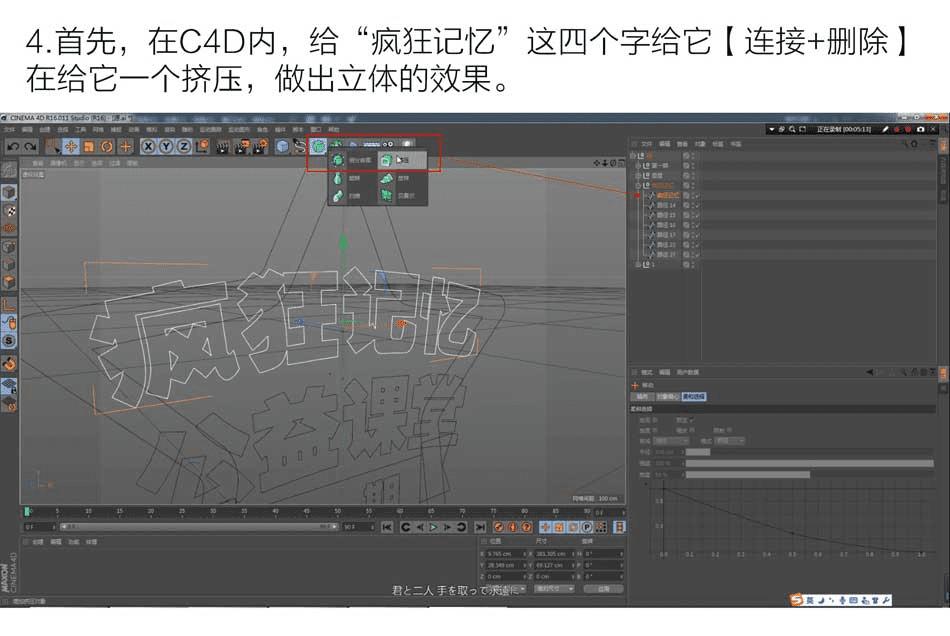Switch to Points mode
The height and width of the screenshot is (636, 950).
[x=8, y=247]
